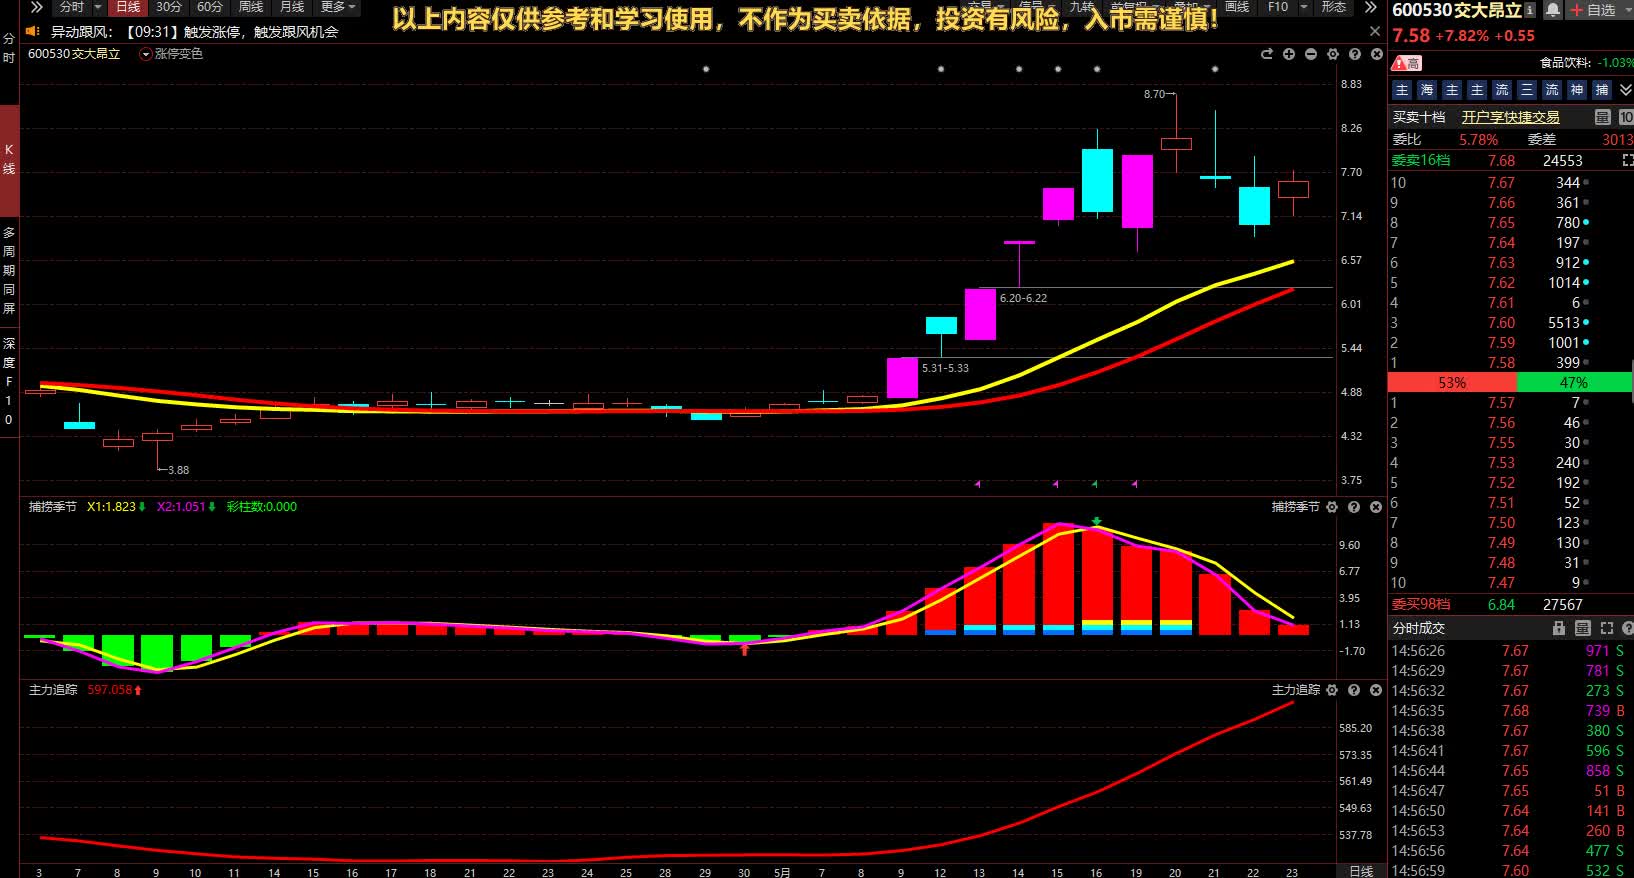The height and width of the screenshot is (878, 1634).
Task: Click the red 高 risk warning badge
Action: point(1407,63)
